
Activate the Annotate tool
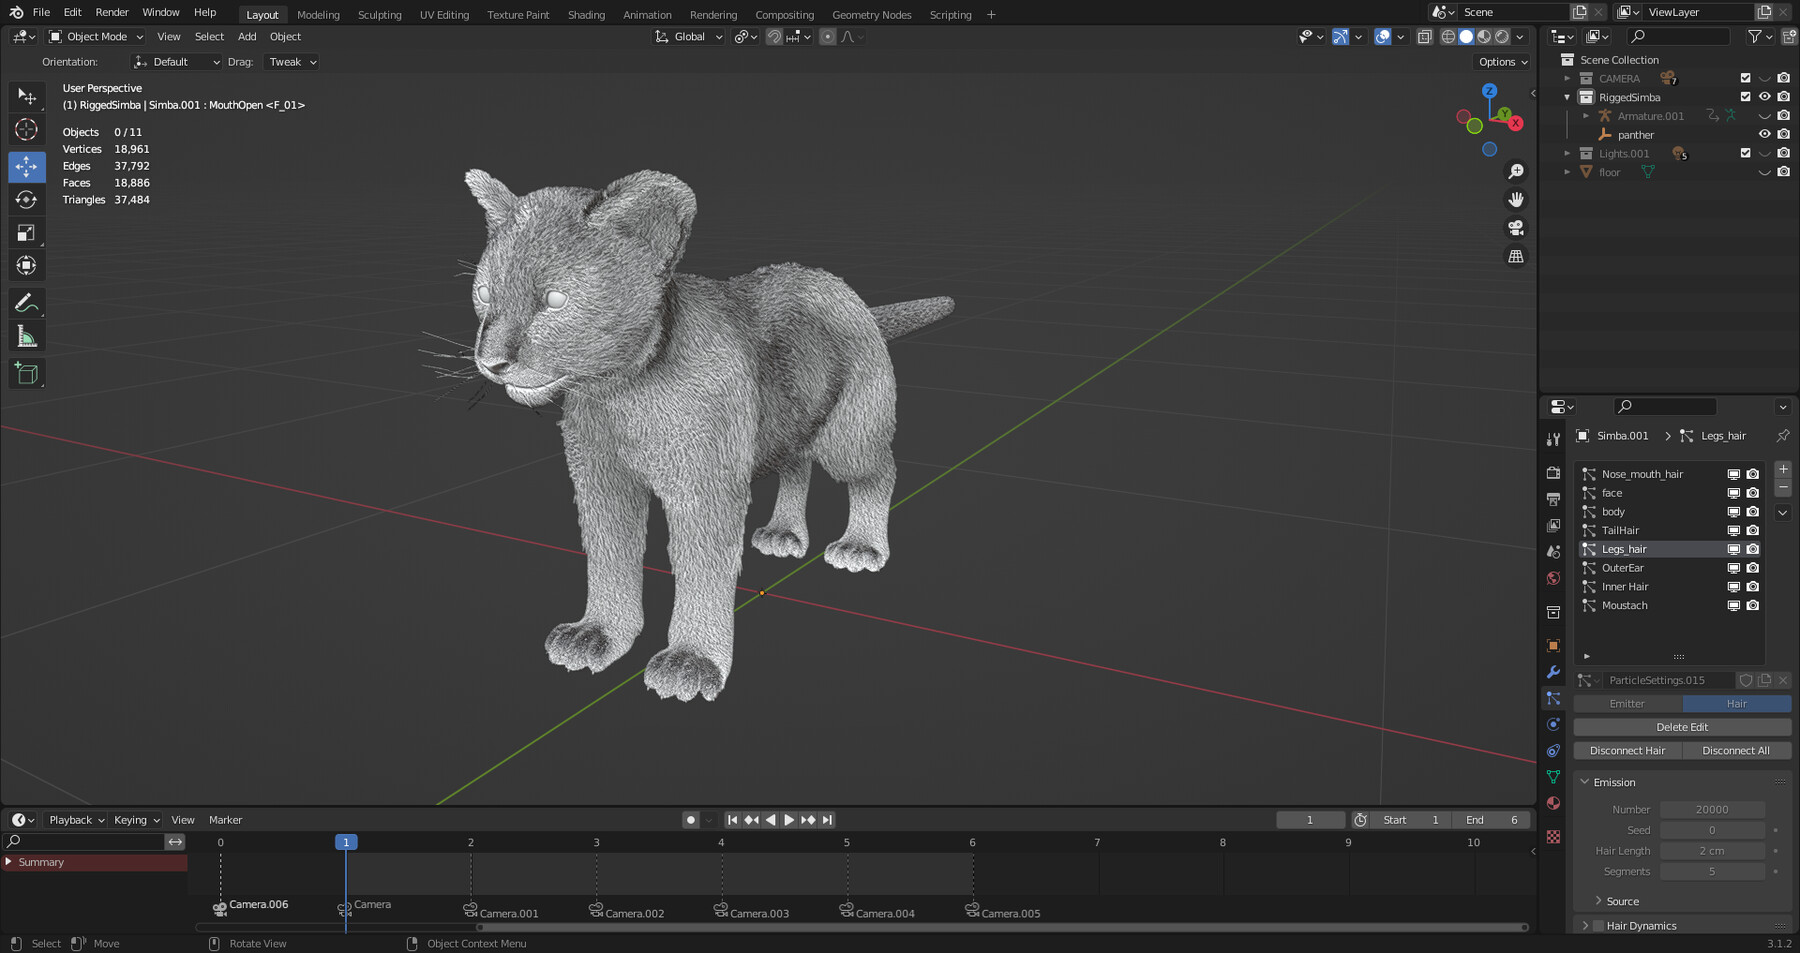pyautogui.click(x=27, y=302)
